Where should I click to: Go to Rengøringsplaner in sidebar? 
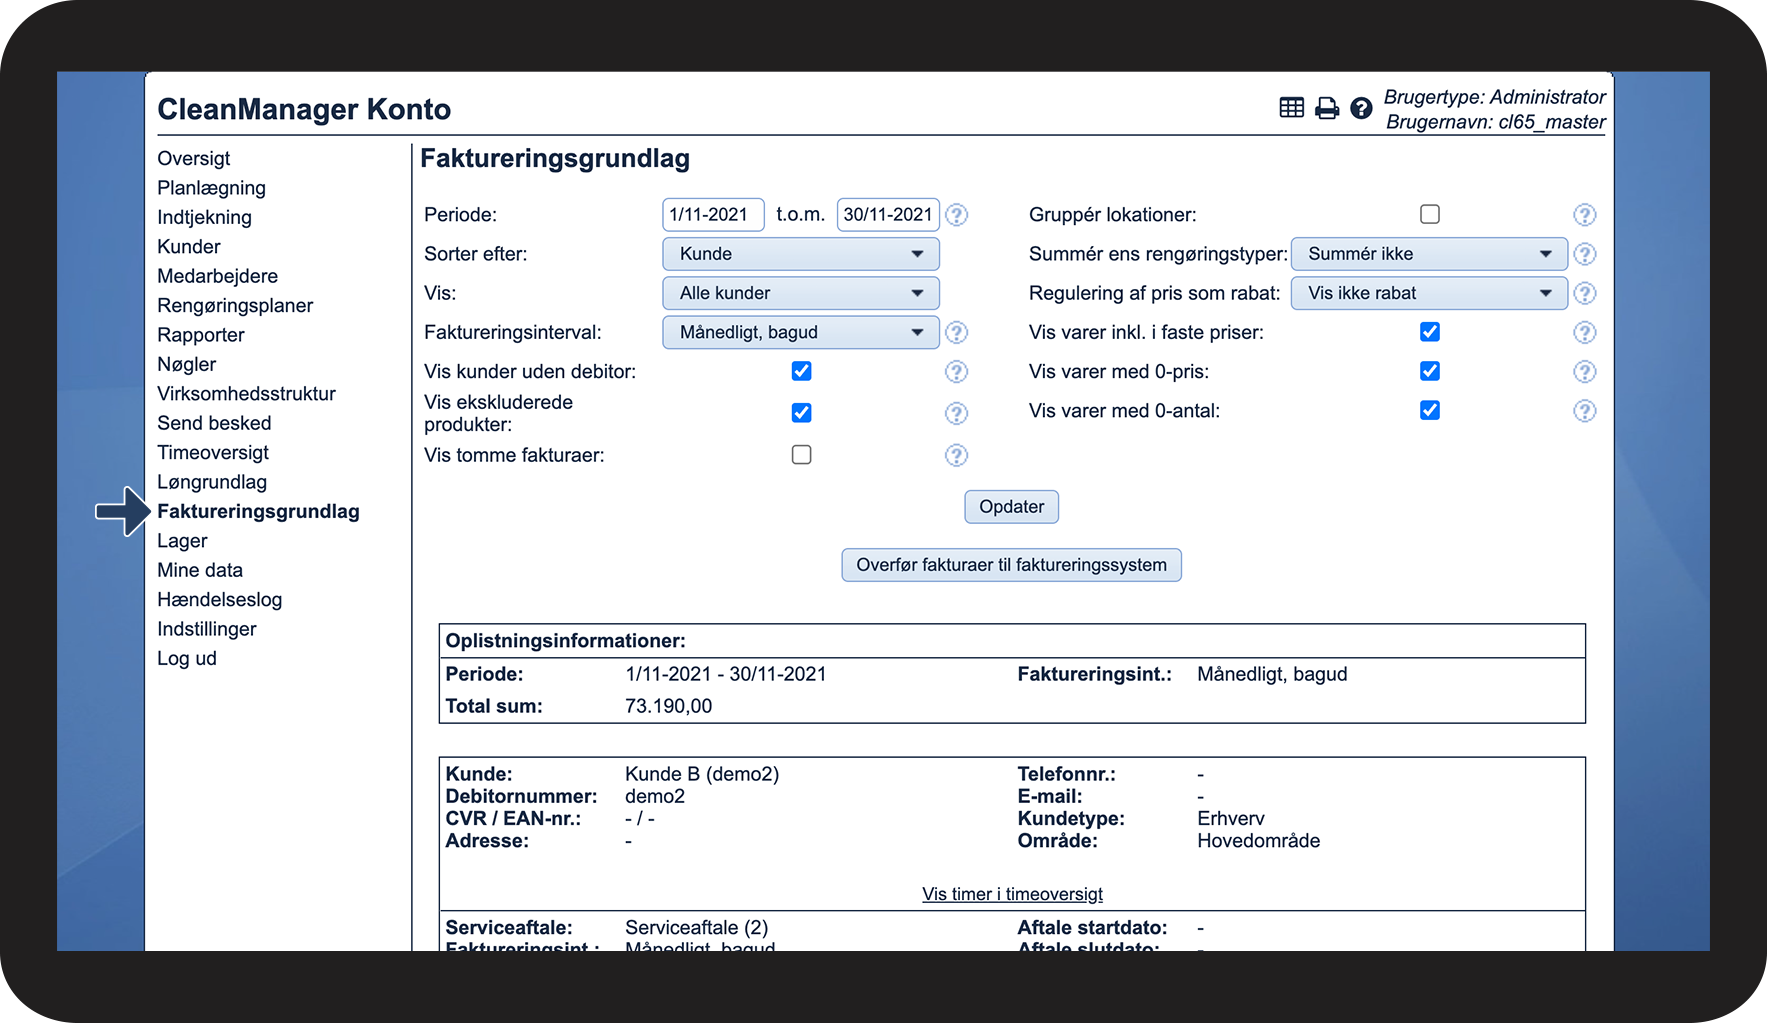click(x=235, y=306)
